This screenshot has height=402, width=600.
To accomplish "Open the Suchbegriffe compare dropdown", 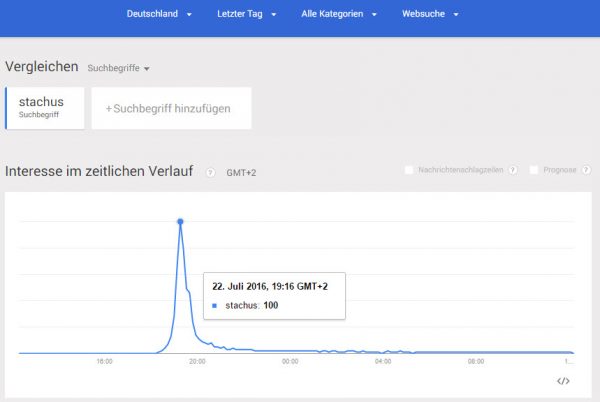I will coord(118,68).
